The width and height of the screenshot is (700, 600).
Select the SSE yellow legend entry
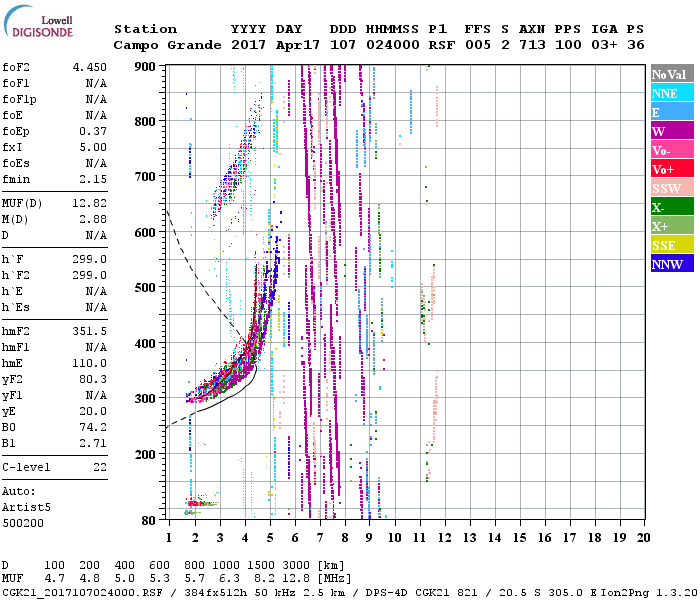672,245
